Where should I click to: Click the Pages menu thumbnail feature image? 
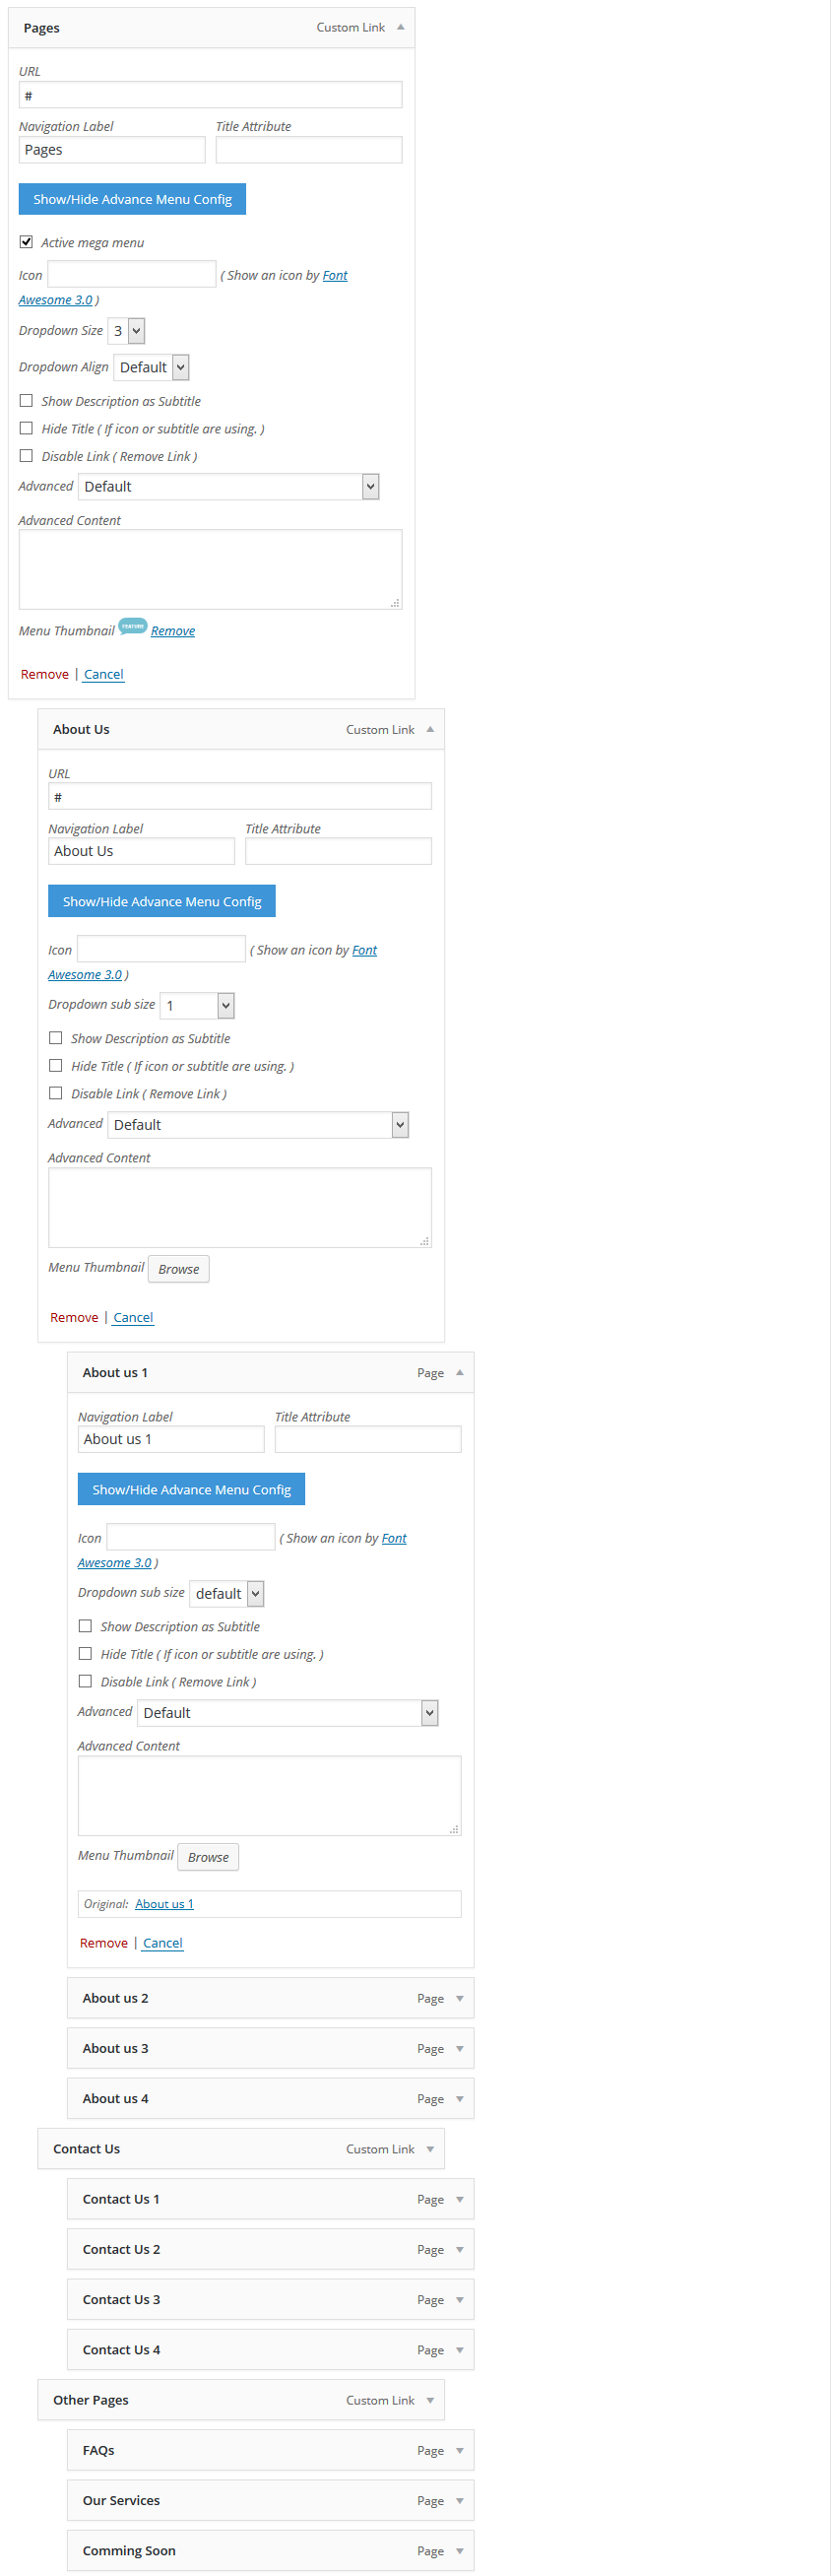[x=132, y=627]
